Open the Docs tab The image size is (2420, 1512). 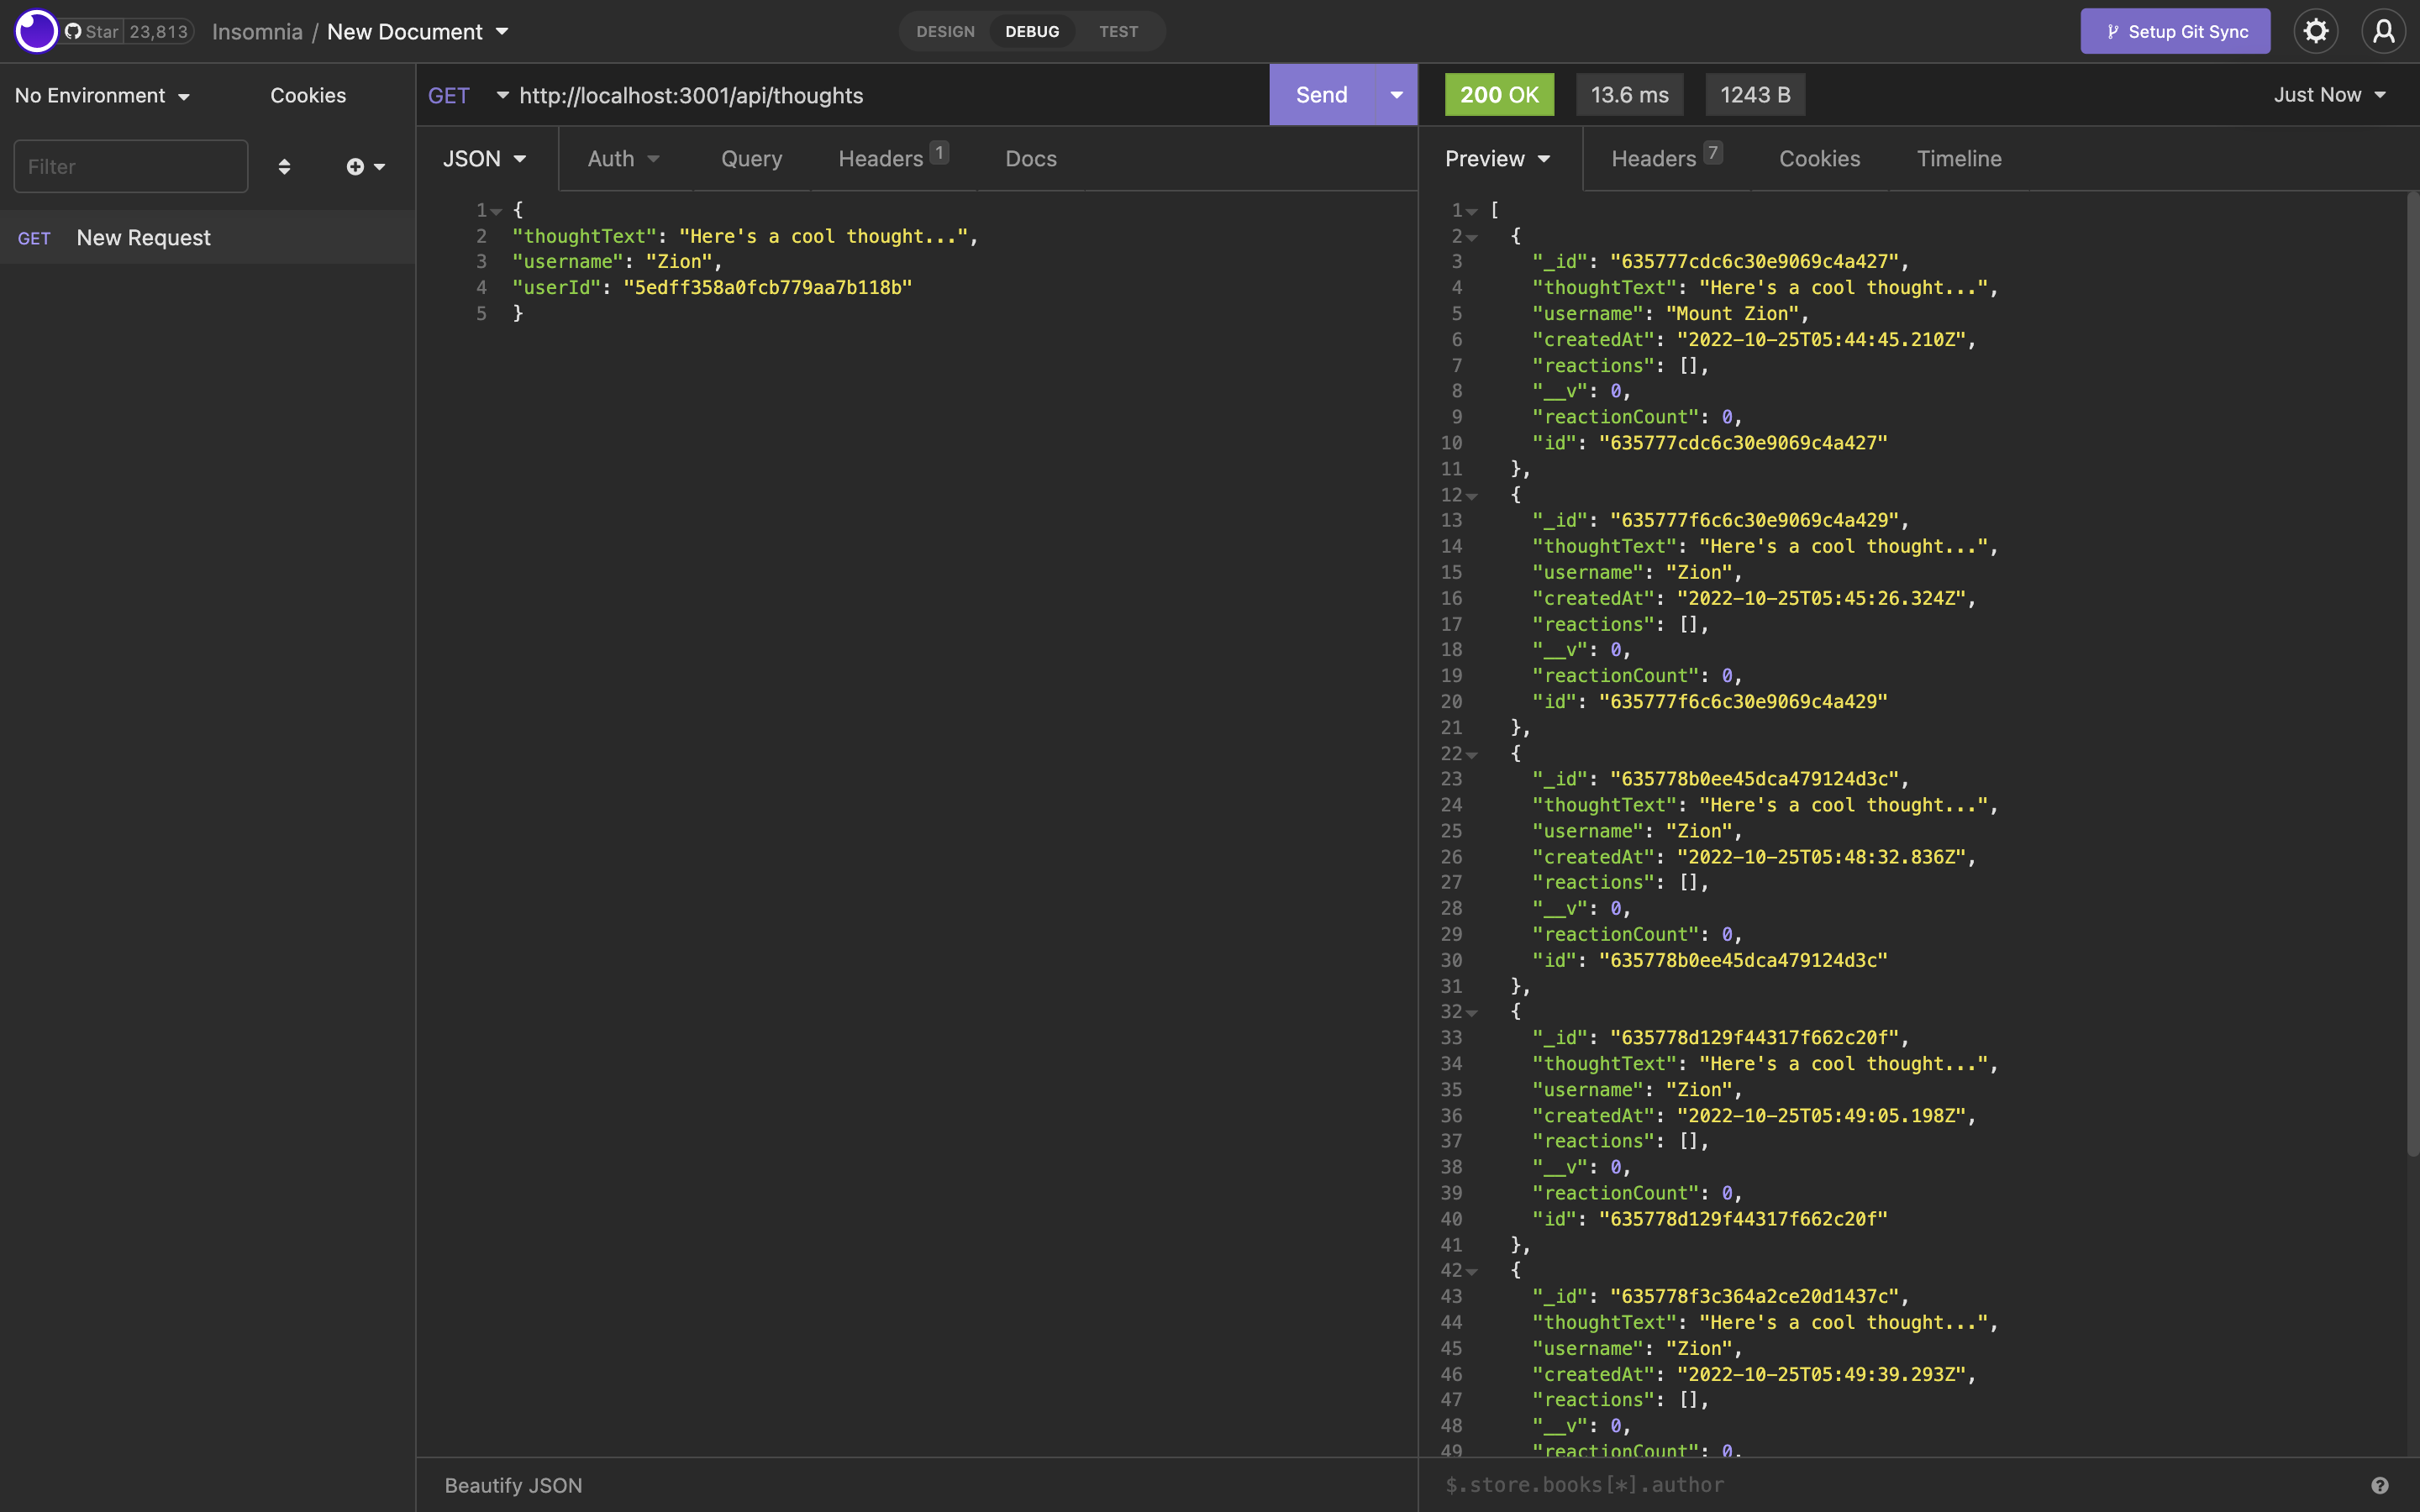point(1029,158)
